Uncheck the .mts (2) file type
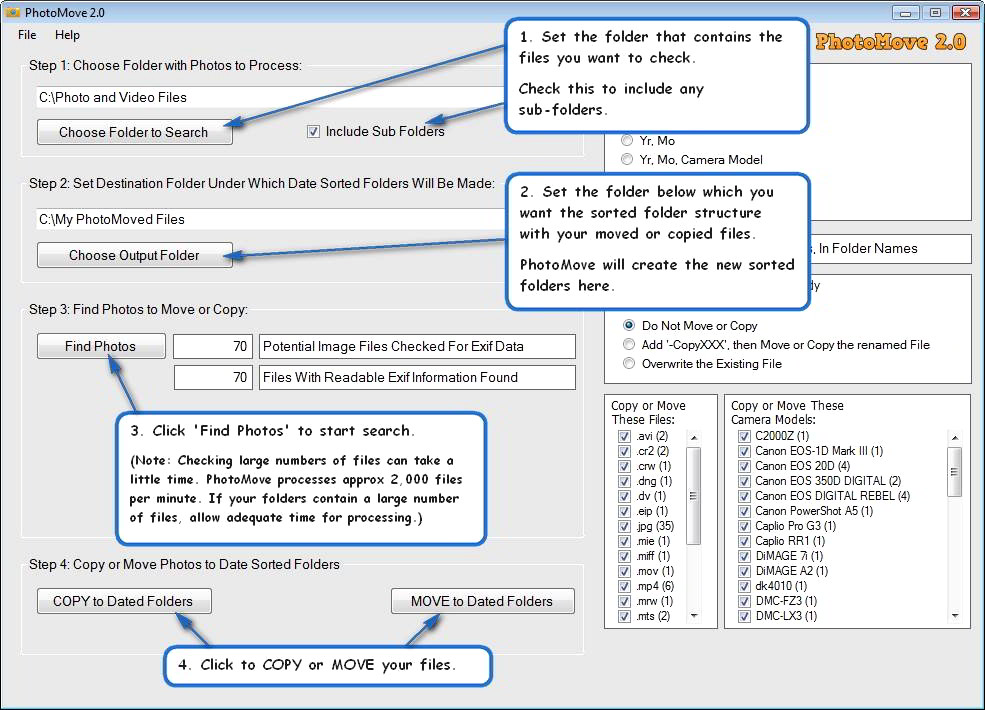The image size is (985, 710). click(x=624, y=616)
